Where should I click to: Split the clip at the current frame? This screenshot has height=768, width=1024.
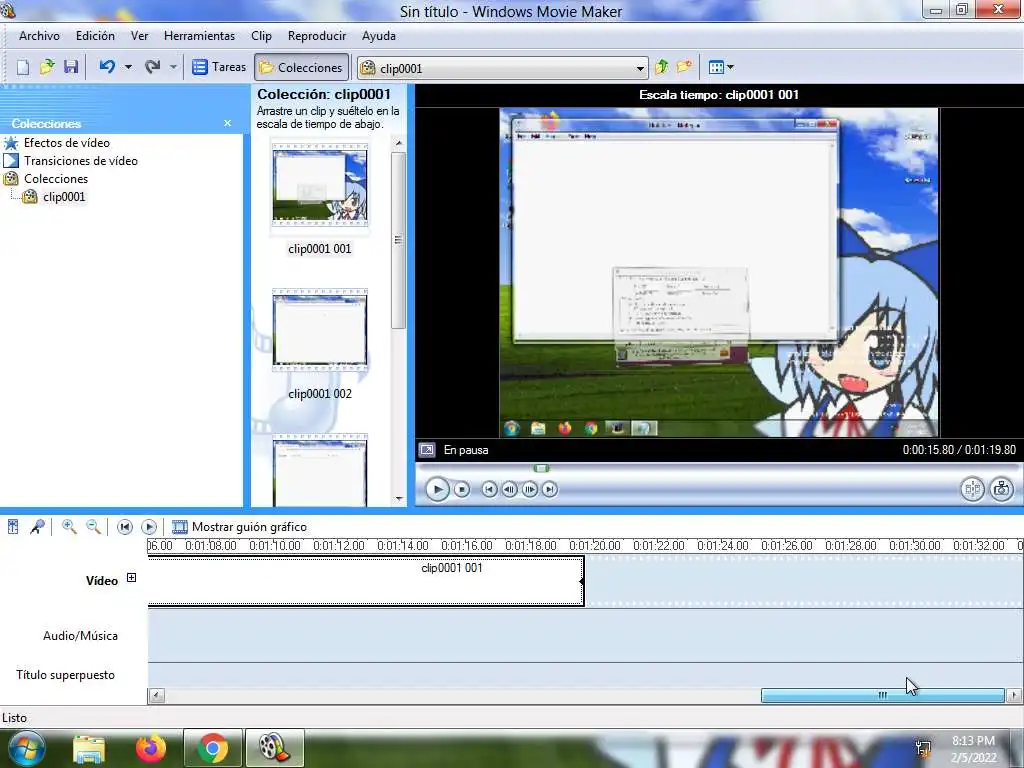pos(972,489)
